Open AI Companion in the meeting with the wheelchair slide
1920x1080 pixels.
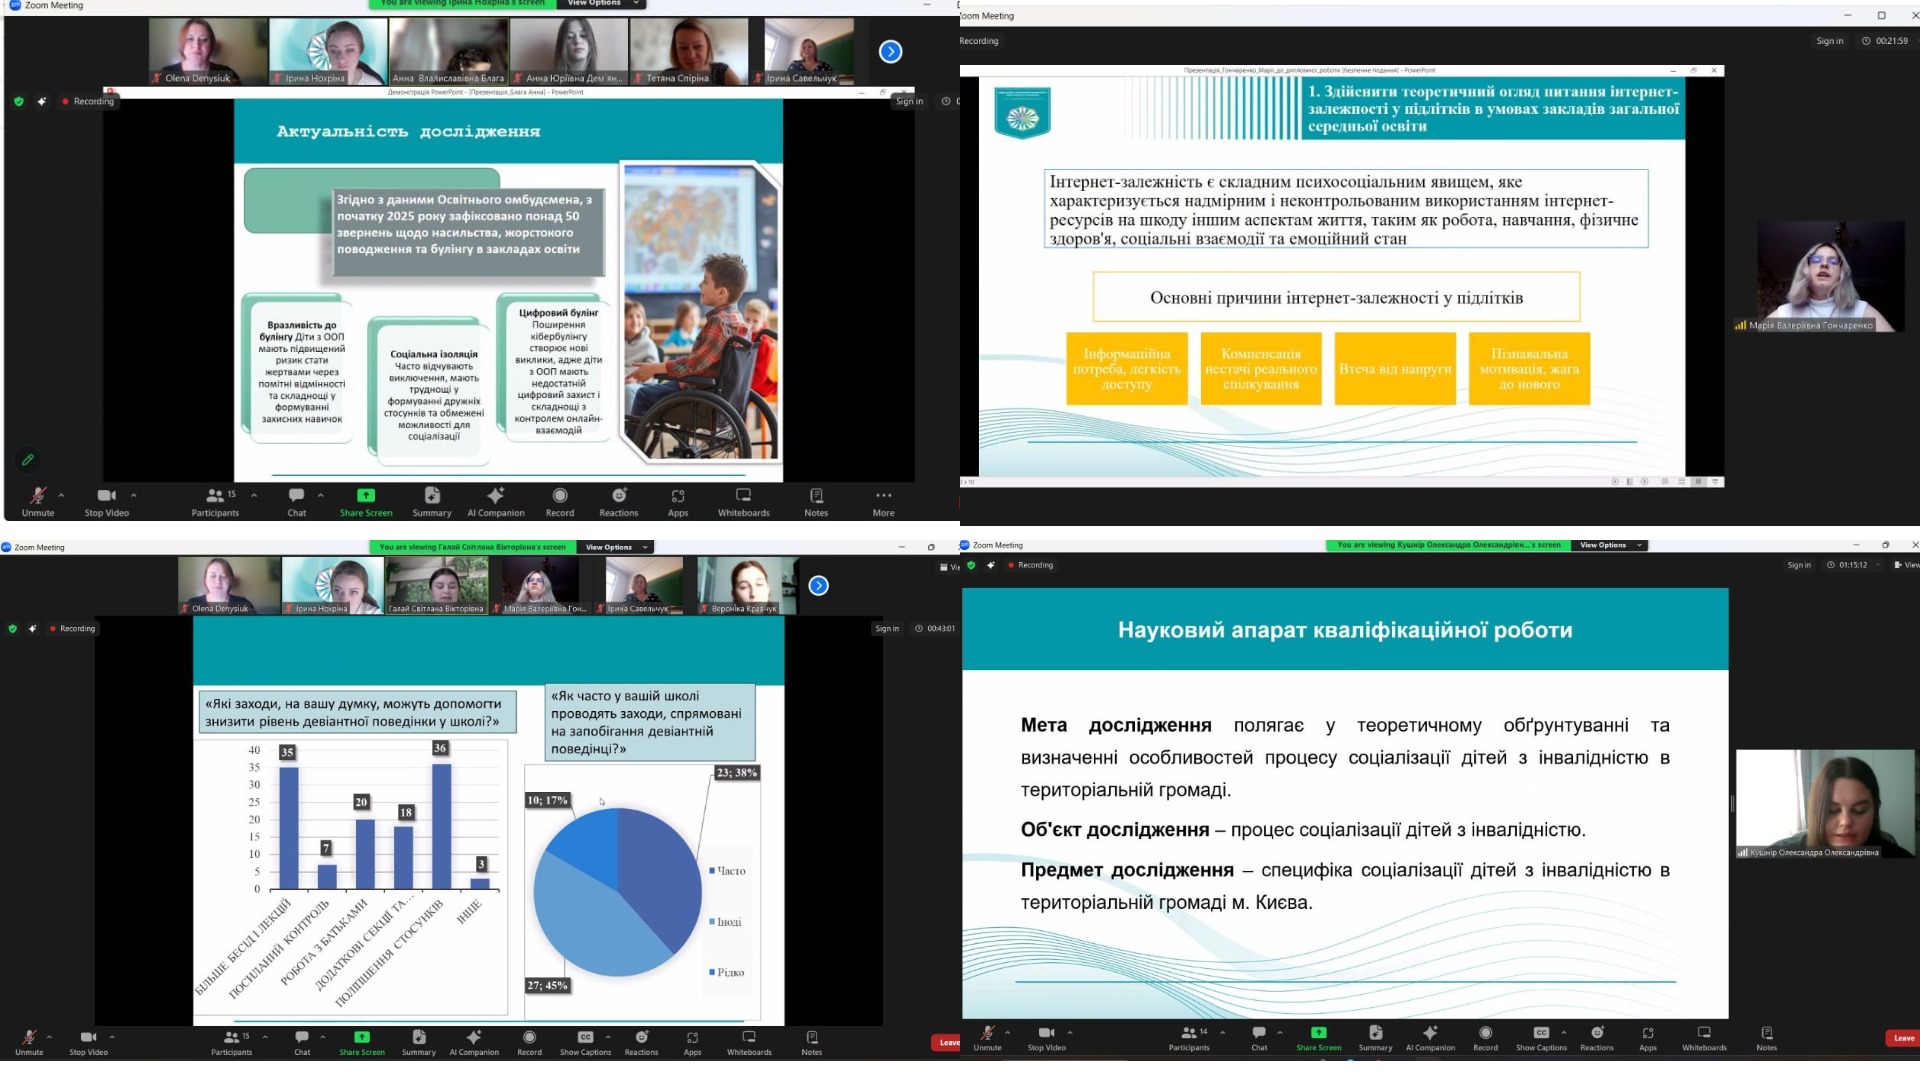point(496,500)
